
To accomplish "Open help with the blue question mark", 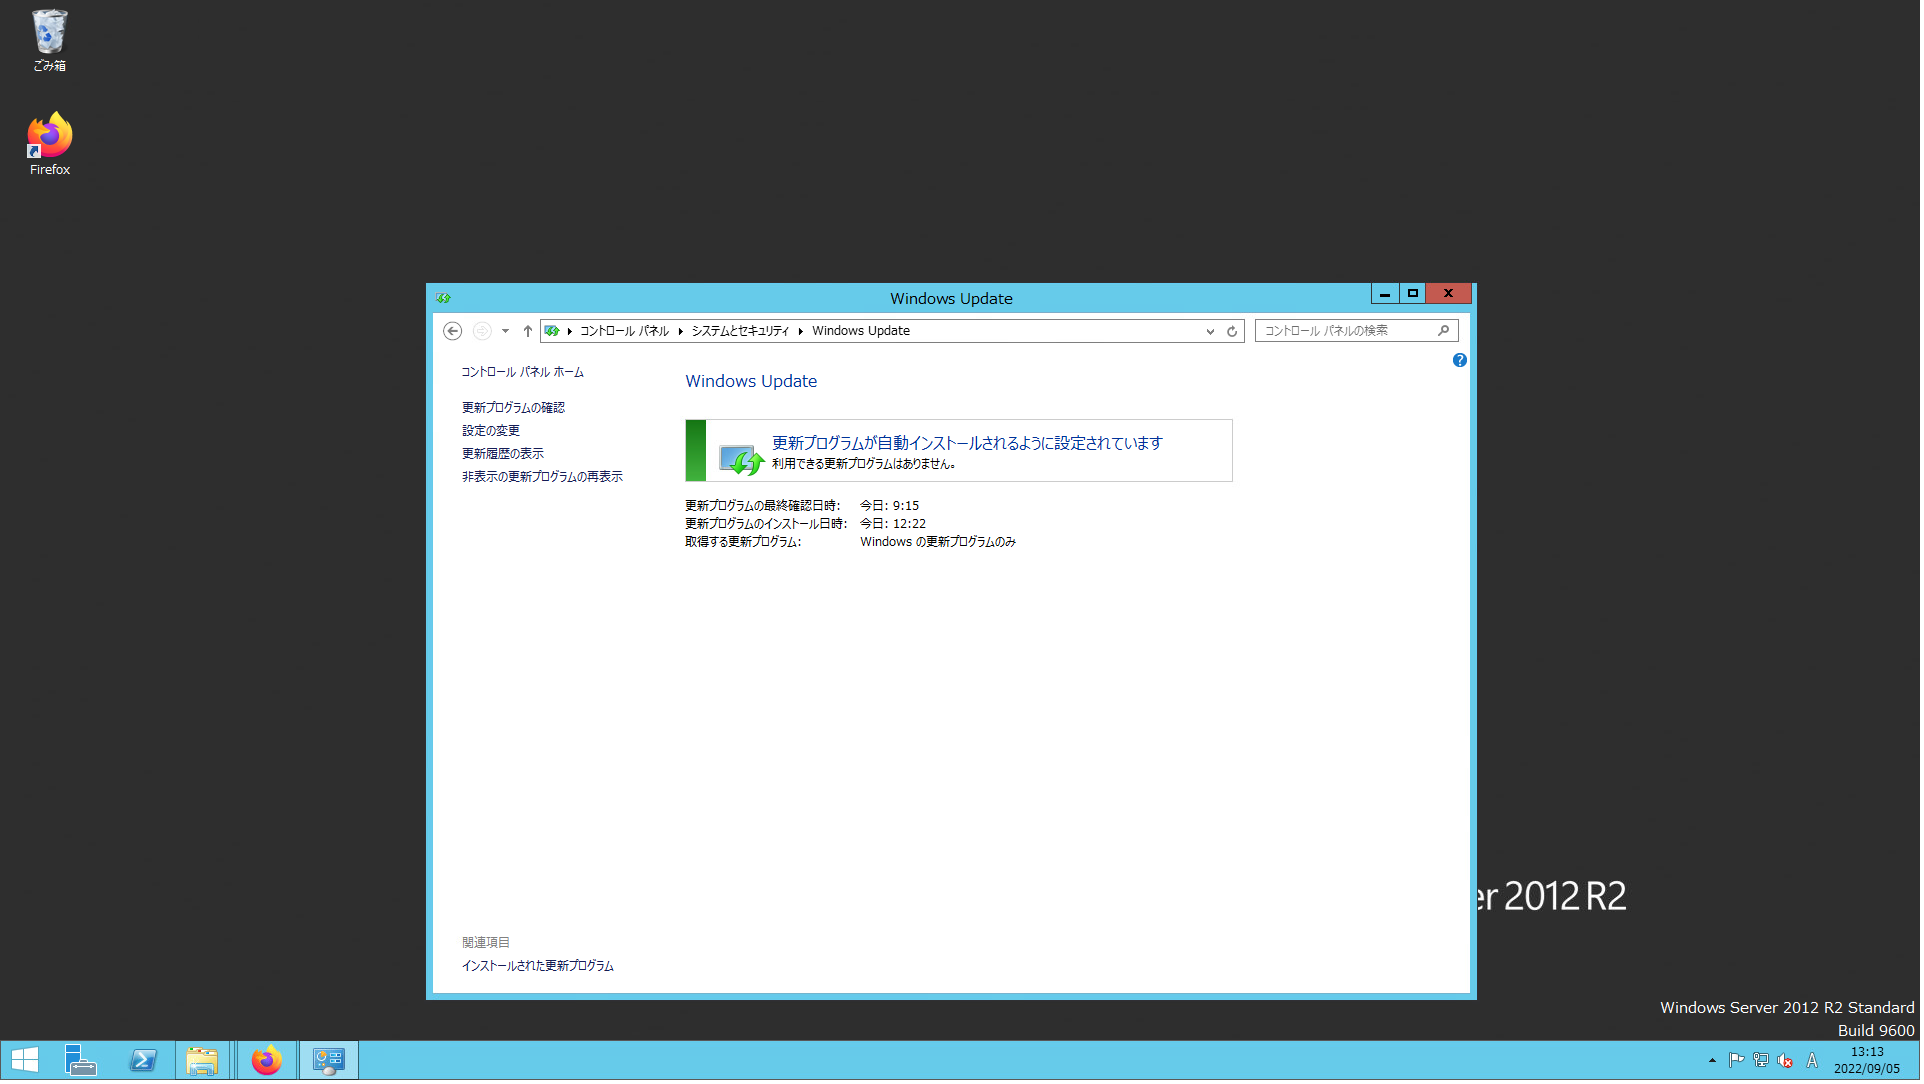I will point(1462,361).
